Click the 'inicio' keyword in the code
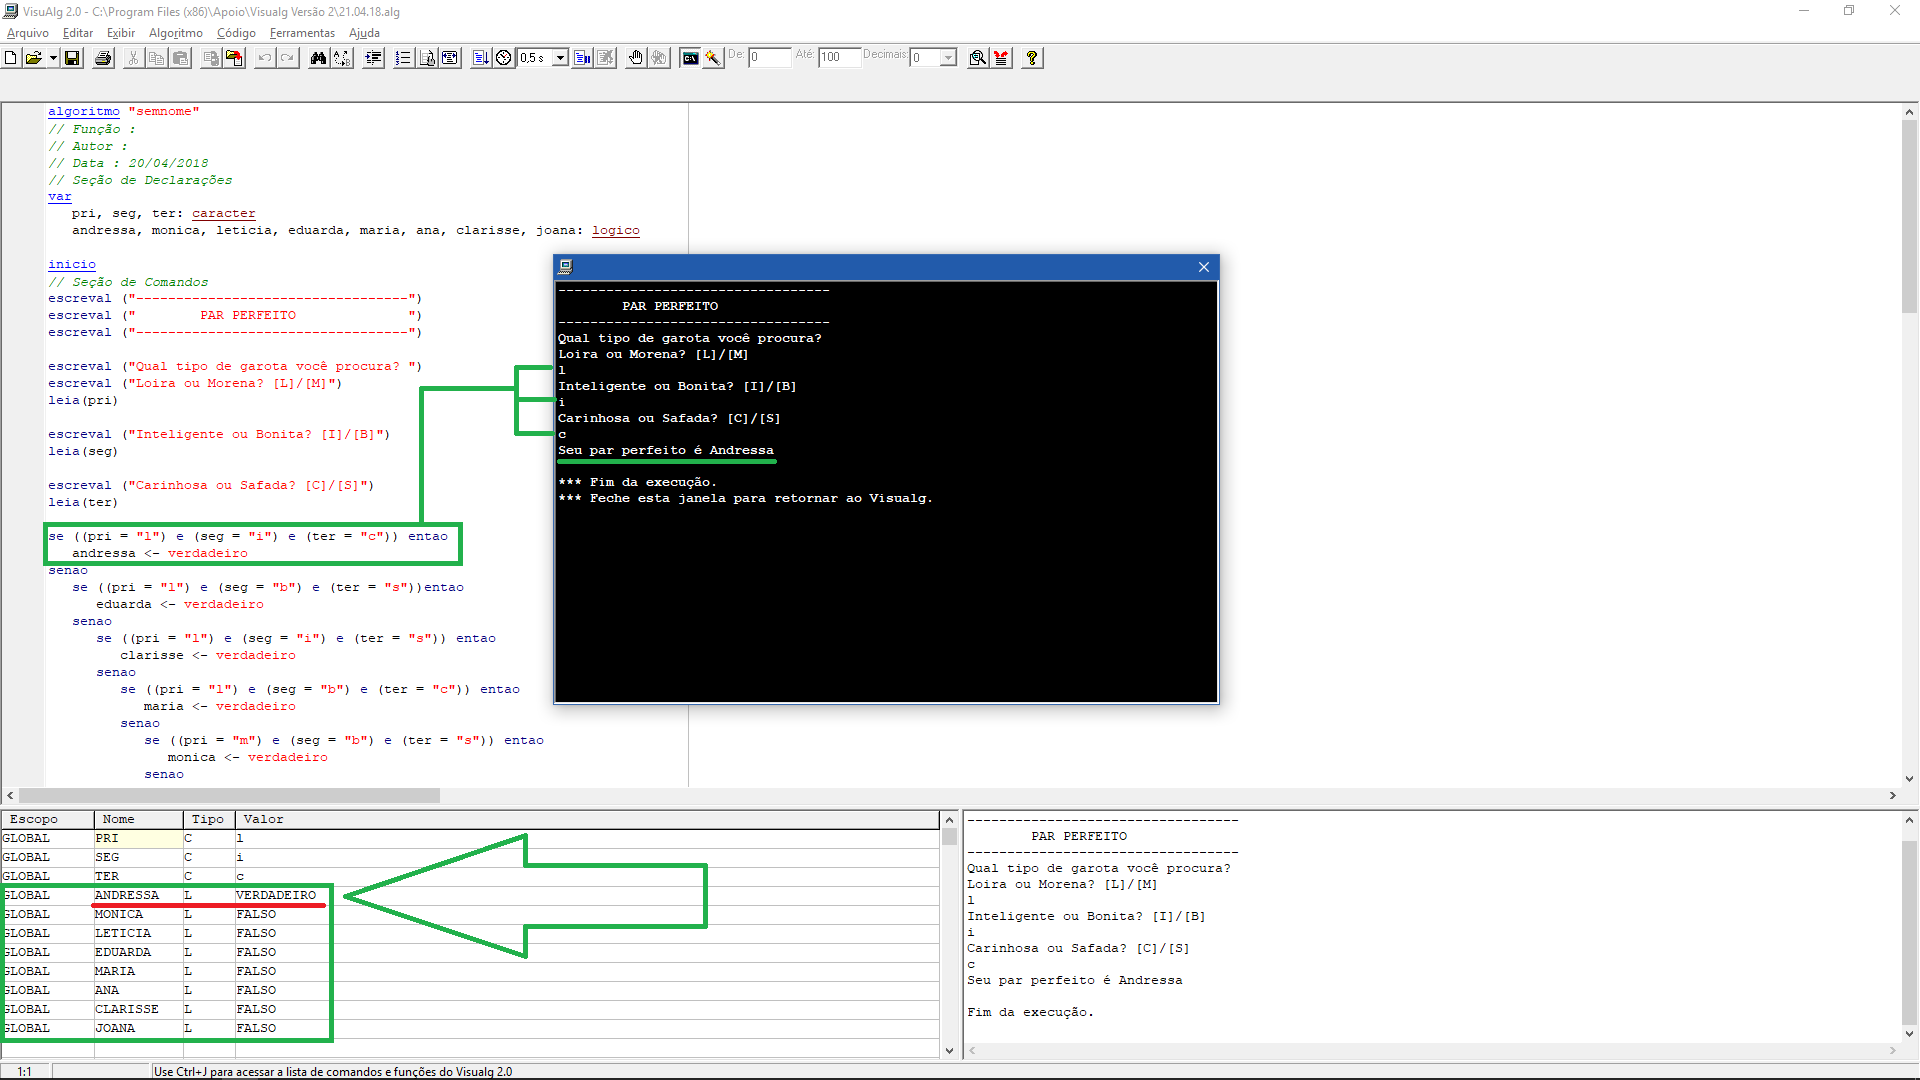The height and width of the screenshot is (1080, 1920). pyautogui.click(x=72, y=265)
